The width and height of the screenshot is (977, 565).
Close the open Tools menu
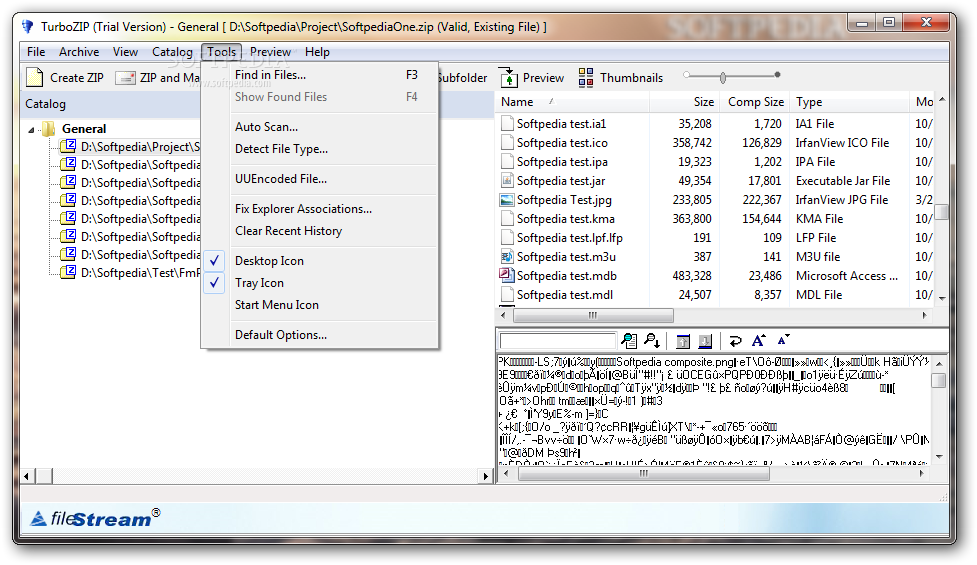tap(221, 52)
